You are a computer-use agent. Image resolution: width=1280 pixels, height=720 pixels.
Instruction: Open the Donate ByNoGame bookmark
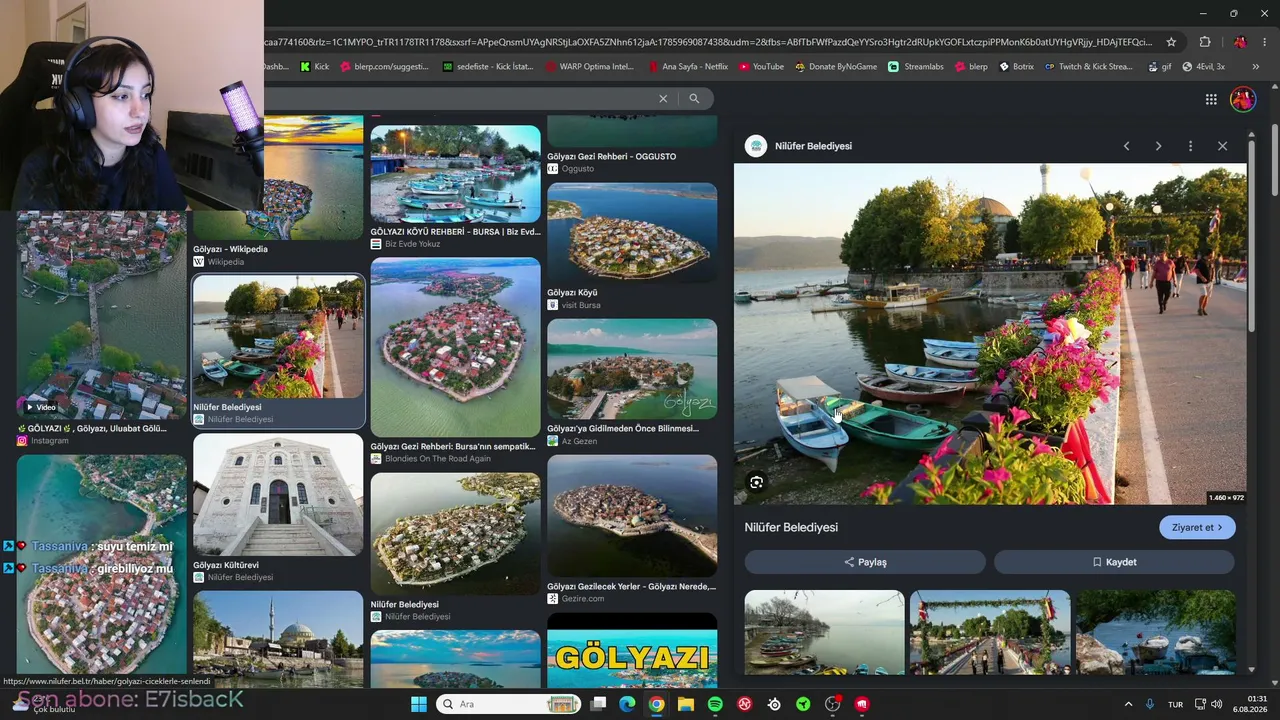coord(836,67)
